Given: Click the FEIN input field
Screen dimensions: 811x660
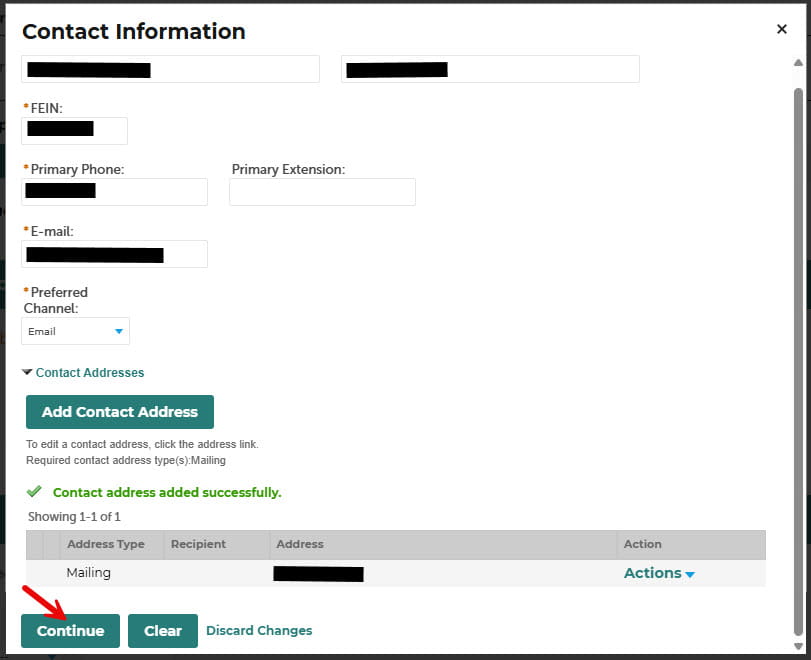Looking at the screenshot, I should click(74, 131).
